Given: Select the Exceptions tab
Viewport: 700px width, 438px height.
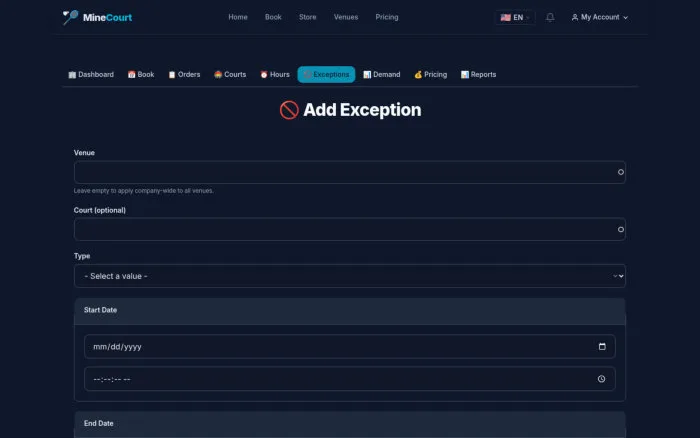Looking at the screenshot, I should point(326,75).
